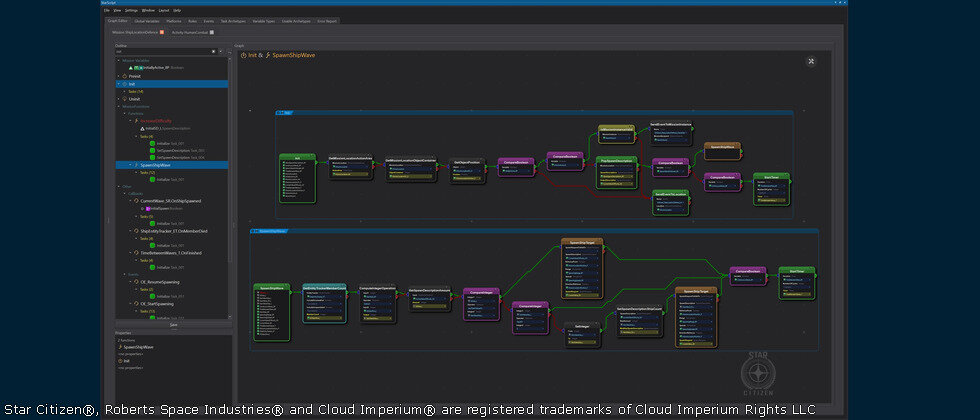This screenshot has height=420, width=980.
Task: Click the SpawnShipWave link in graph title
Action: point(294,55)
